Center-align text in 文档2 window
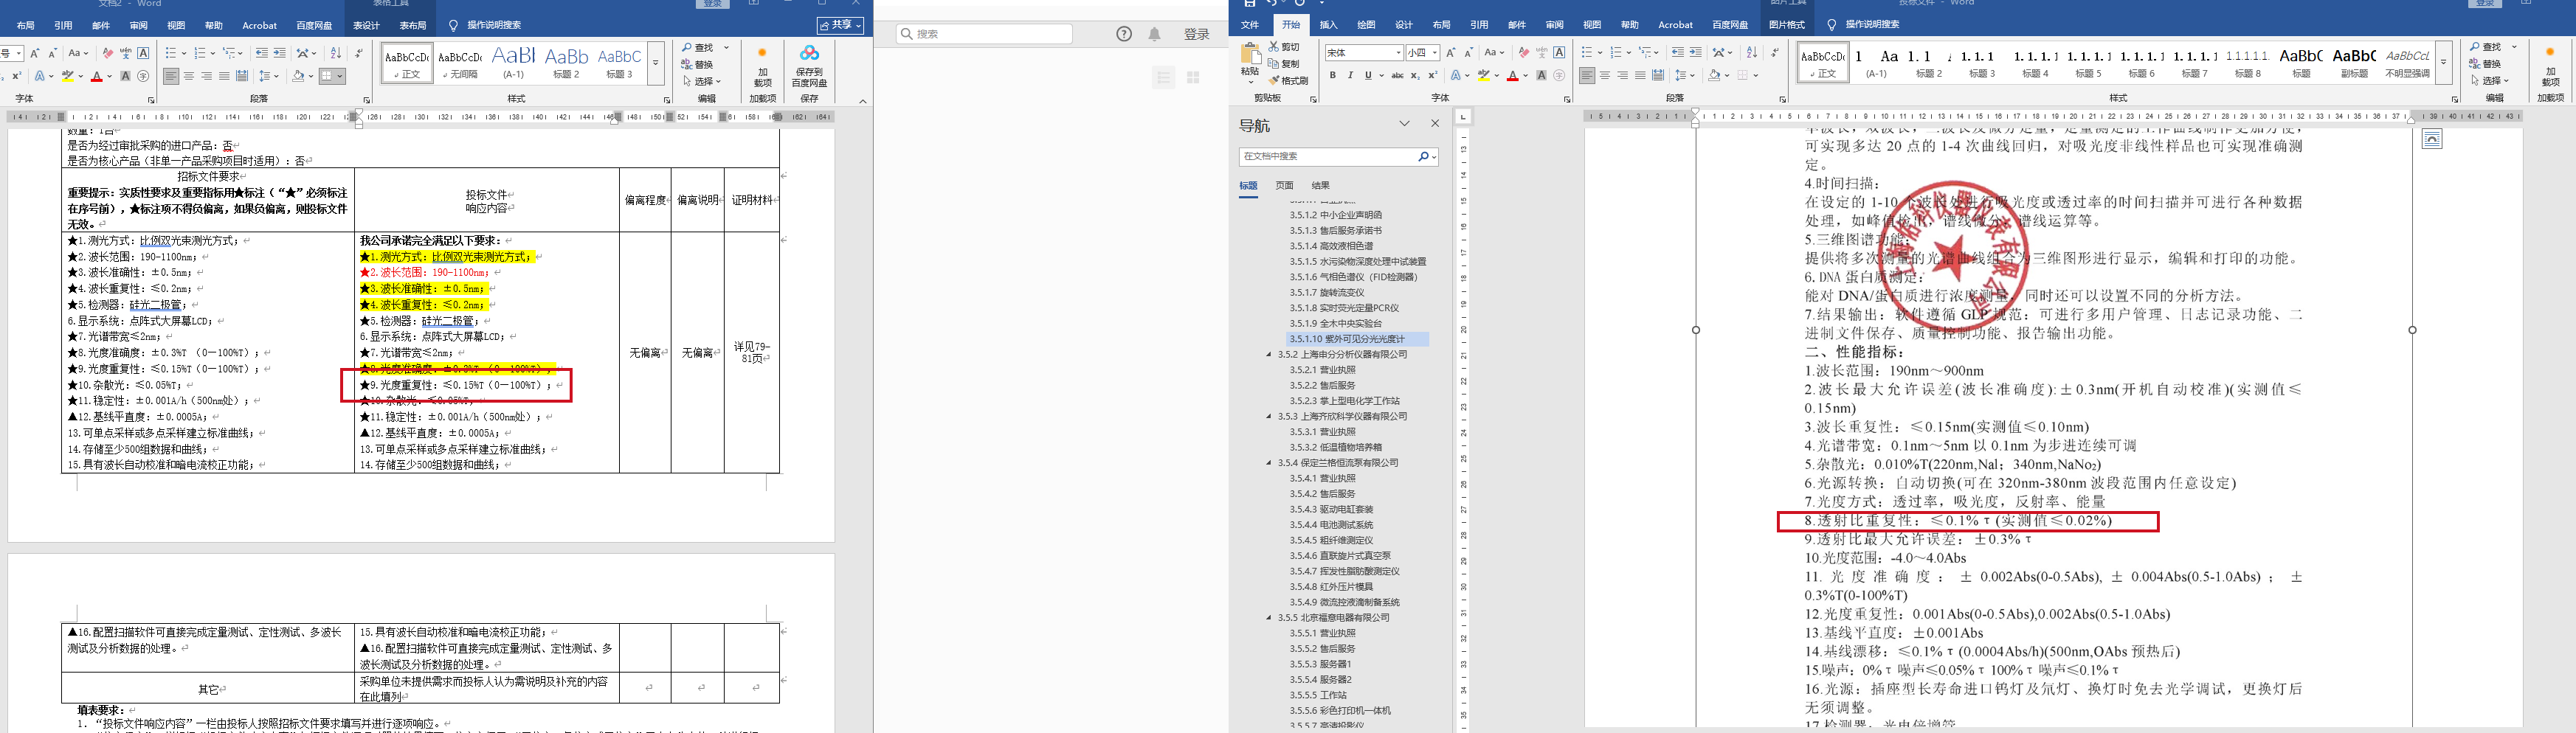Screen dimensions: 2576x733 [189, 76]
